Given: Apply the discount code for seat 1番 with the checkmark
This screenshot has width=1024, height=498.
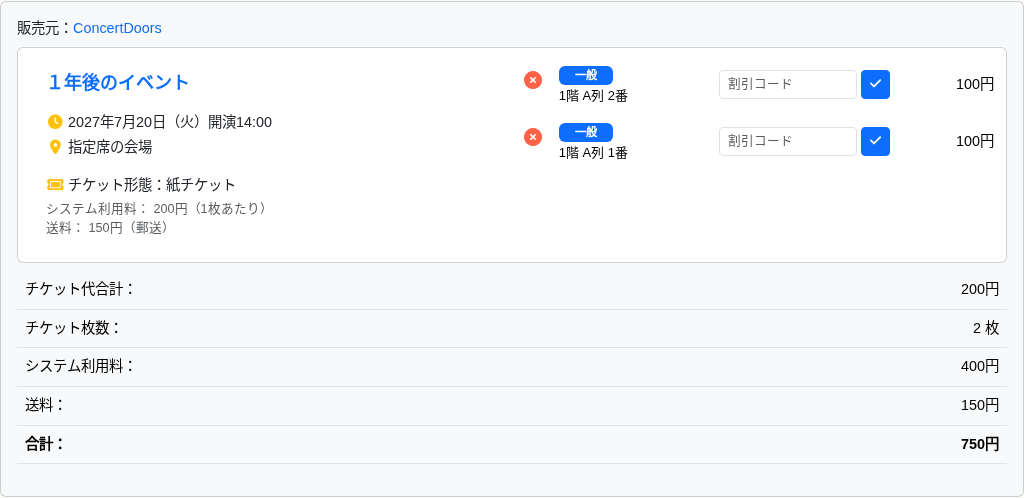Looking at the screenshot, I should click(875, 141).
